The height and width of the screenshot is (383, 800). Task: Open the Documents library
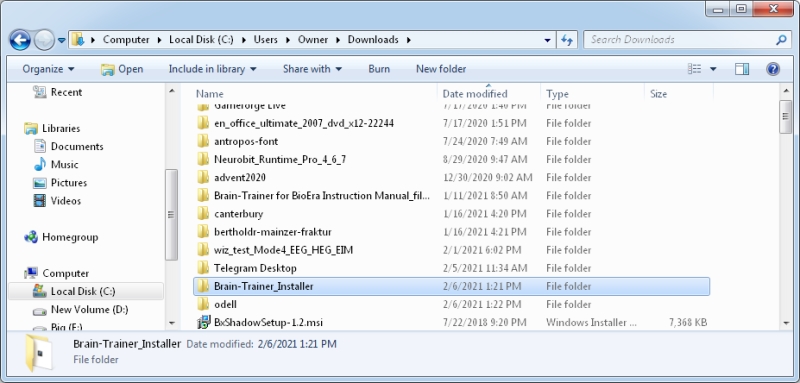[68, 146]
